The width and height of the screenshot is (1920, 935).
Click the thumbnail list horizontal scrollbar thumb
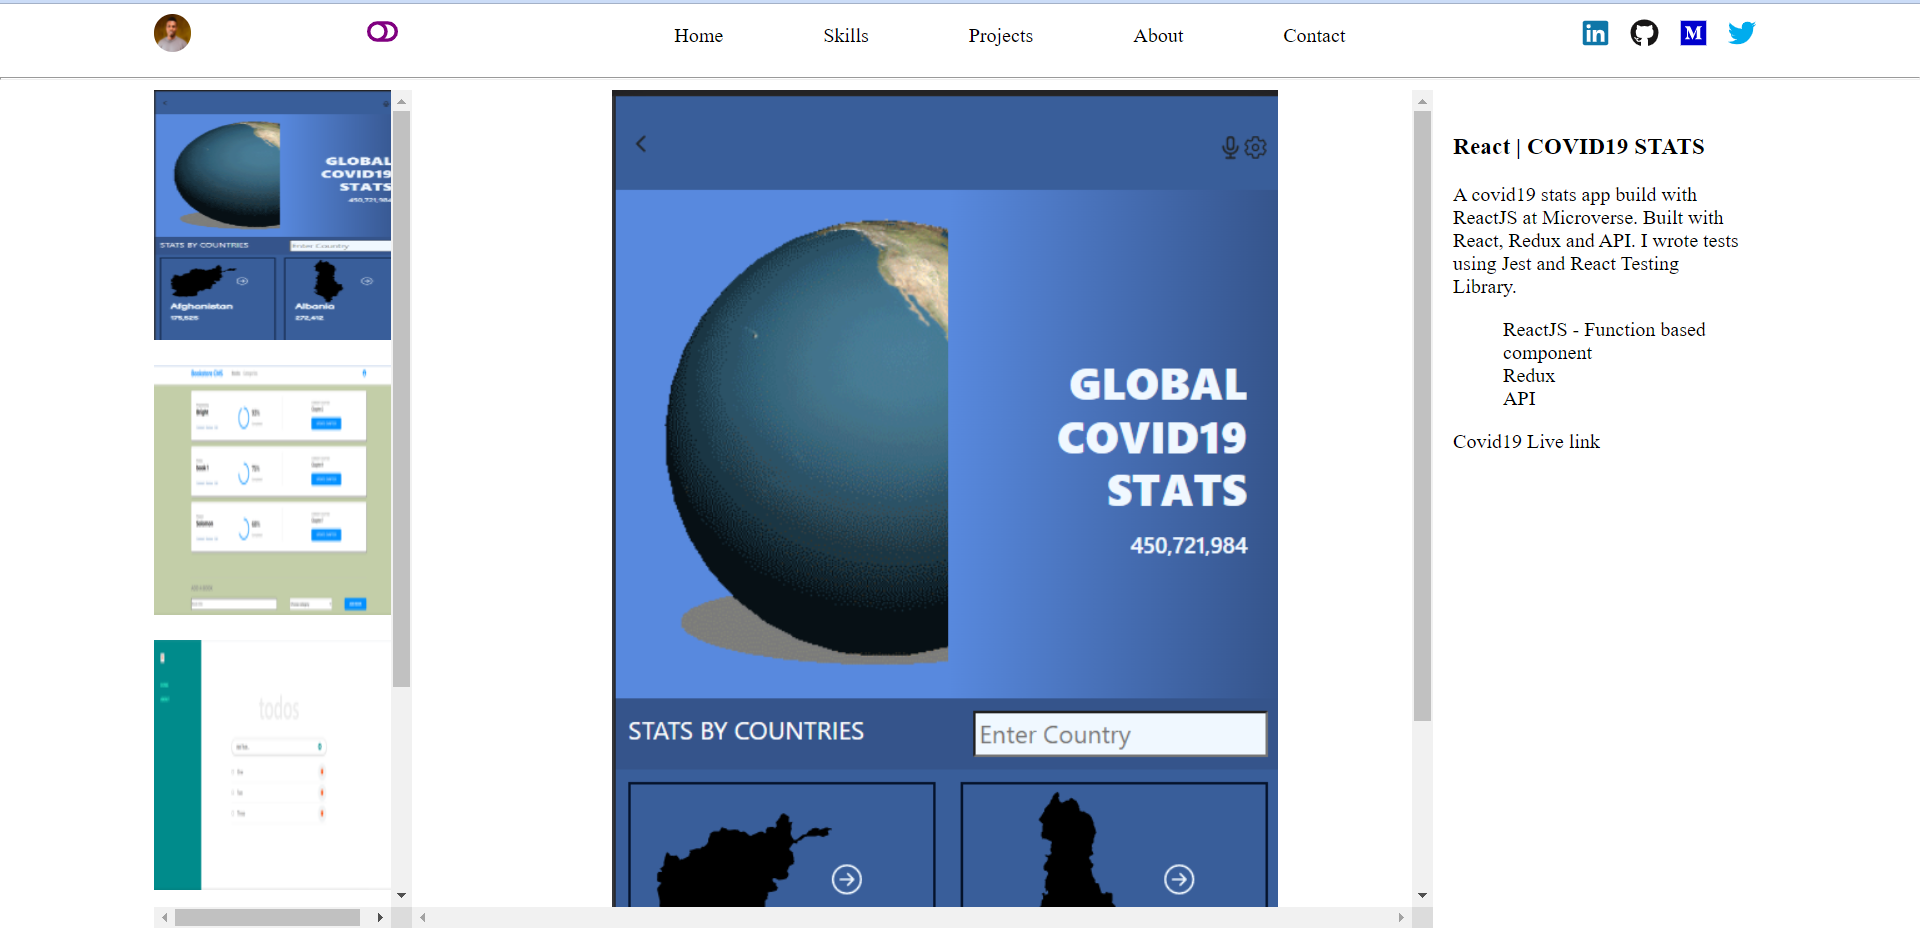coord(267,917)
